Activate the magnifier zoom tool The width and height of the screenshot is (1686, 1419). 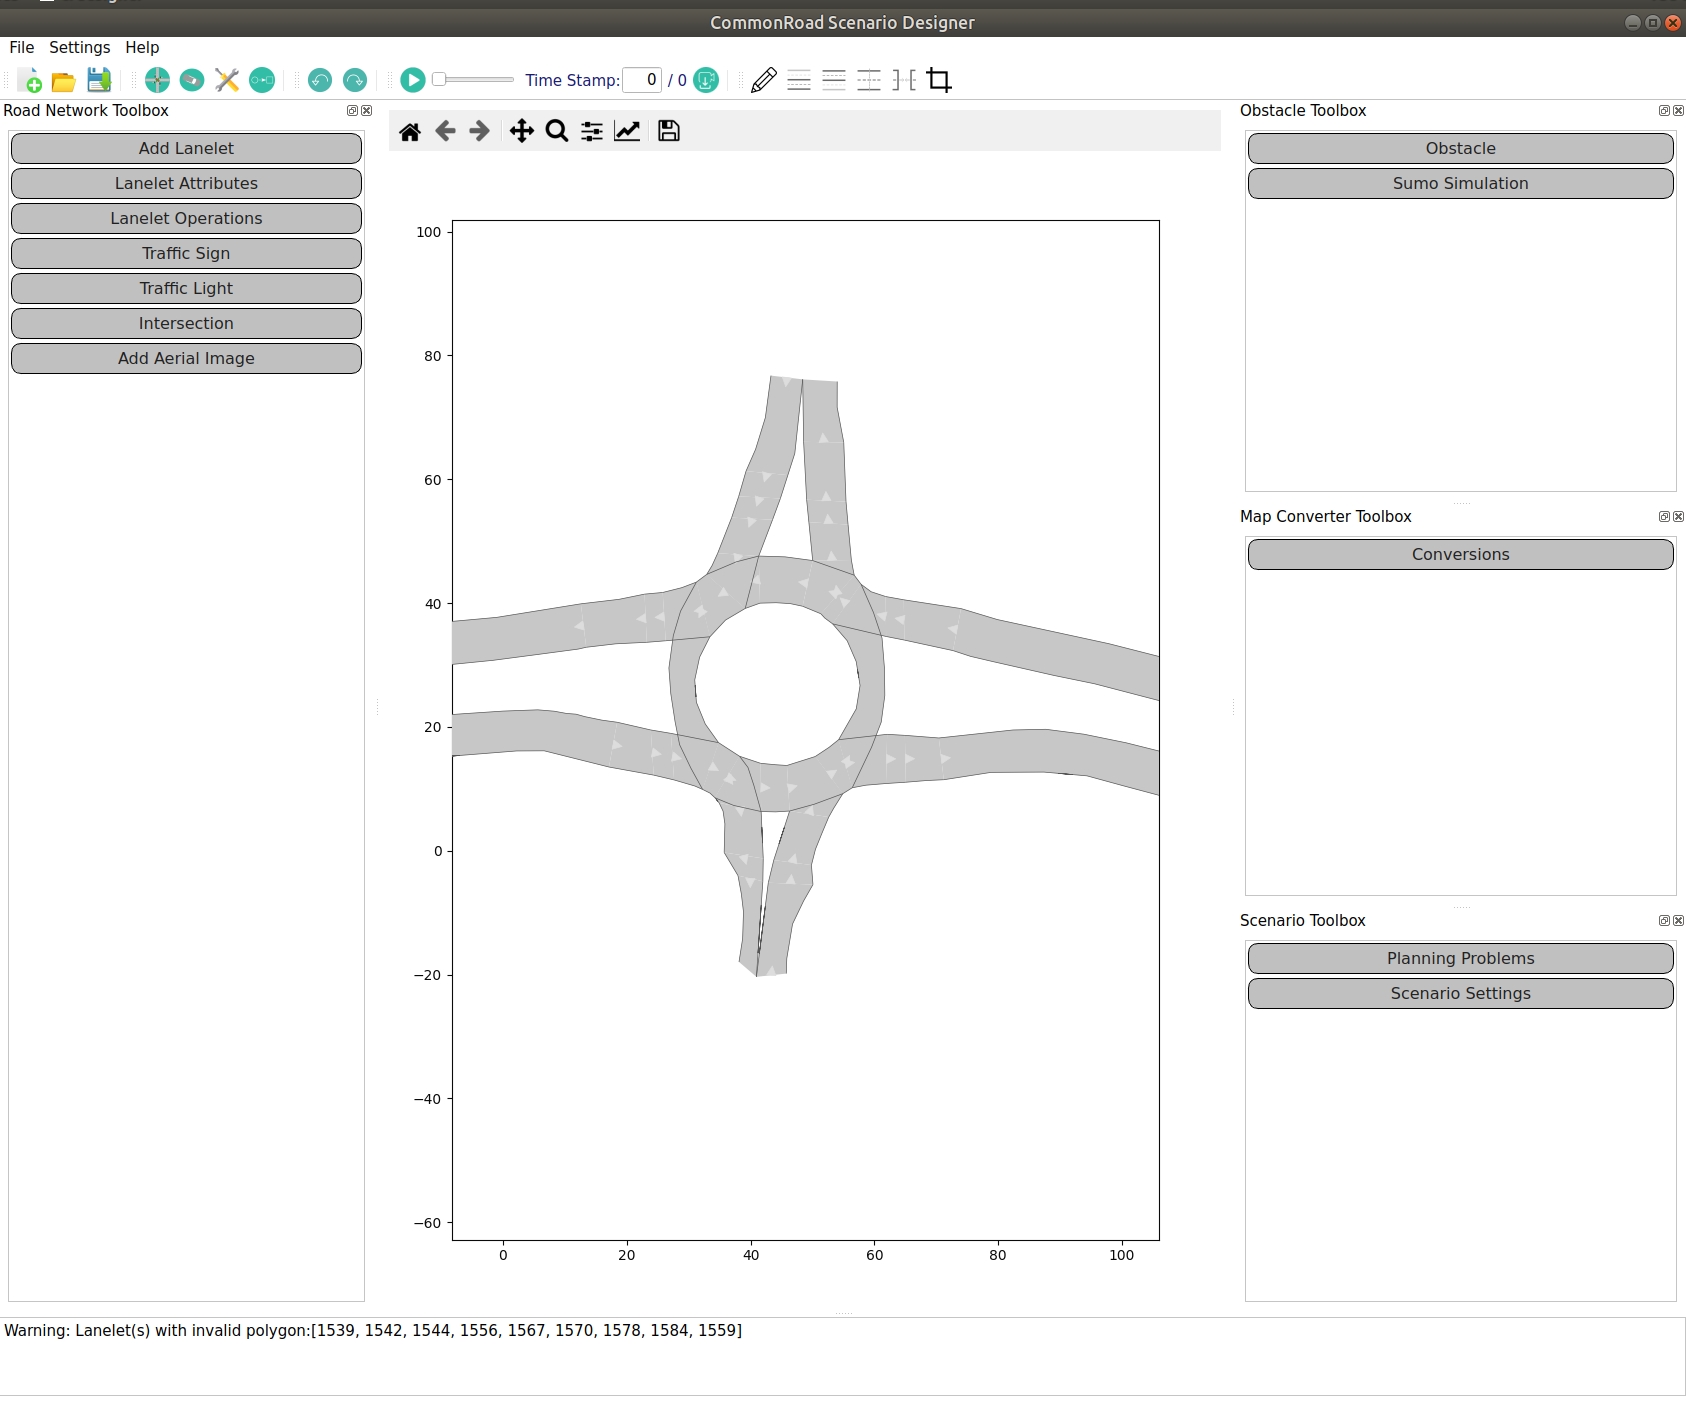[x=557, y=131]
